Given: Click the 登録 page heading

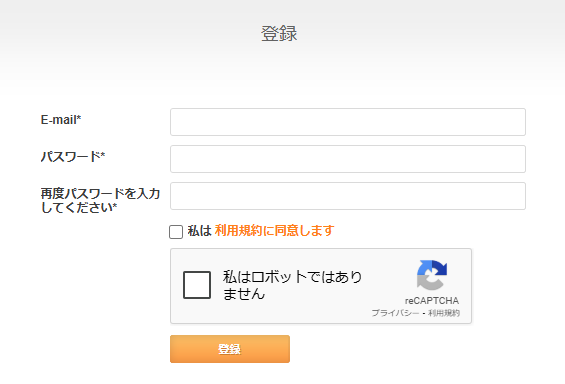Looking at the screenshot, I should tap(279, 34).
